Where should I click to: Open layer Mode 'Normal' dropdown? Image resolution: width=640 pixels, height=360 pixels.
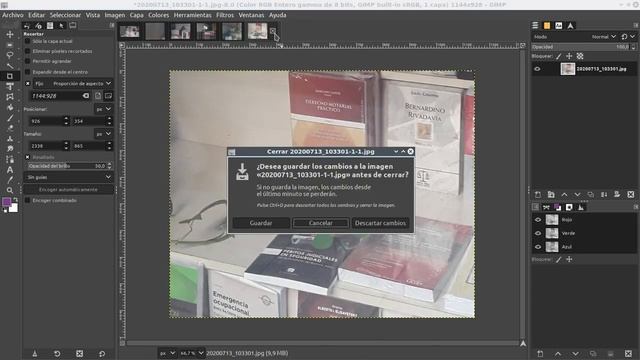coord(603,37)
